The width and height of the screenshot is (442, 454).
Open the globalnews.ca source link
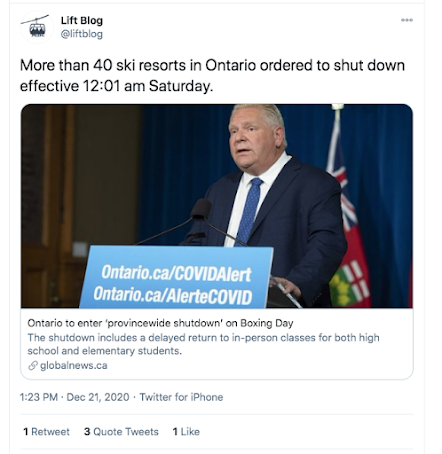tap(74, 366)
